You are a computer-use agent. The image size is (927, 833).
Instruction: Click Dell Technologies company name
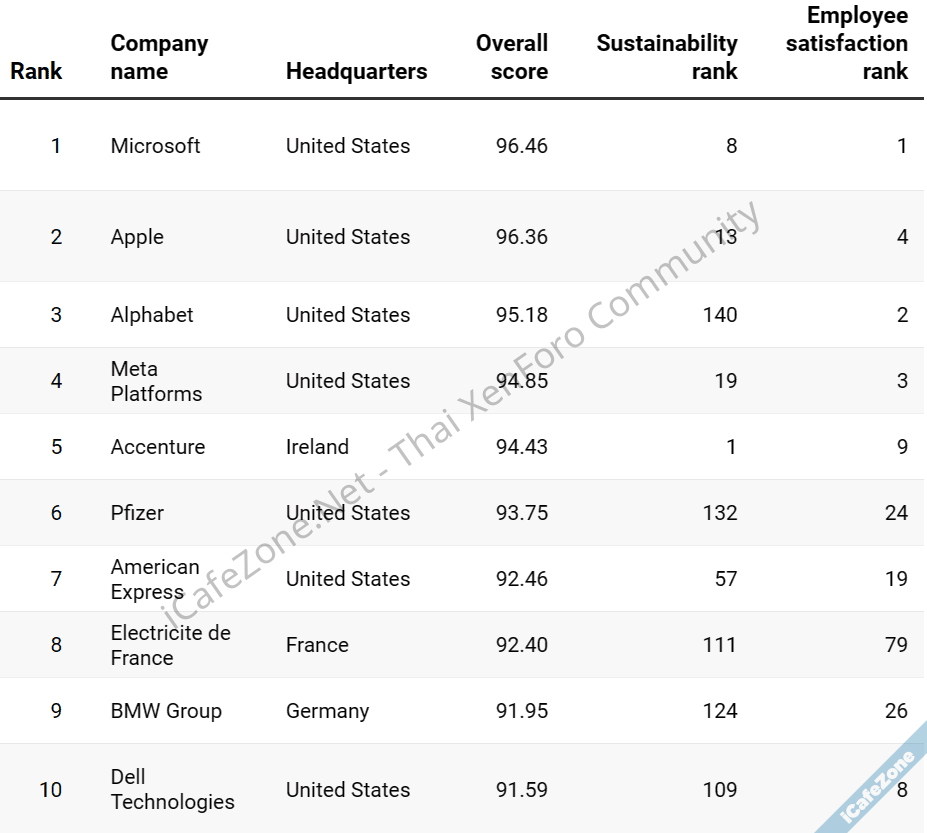(172, 789)
